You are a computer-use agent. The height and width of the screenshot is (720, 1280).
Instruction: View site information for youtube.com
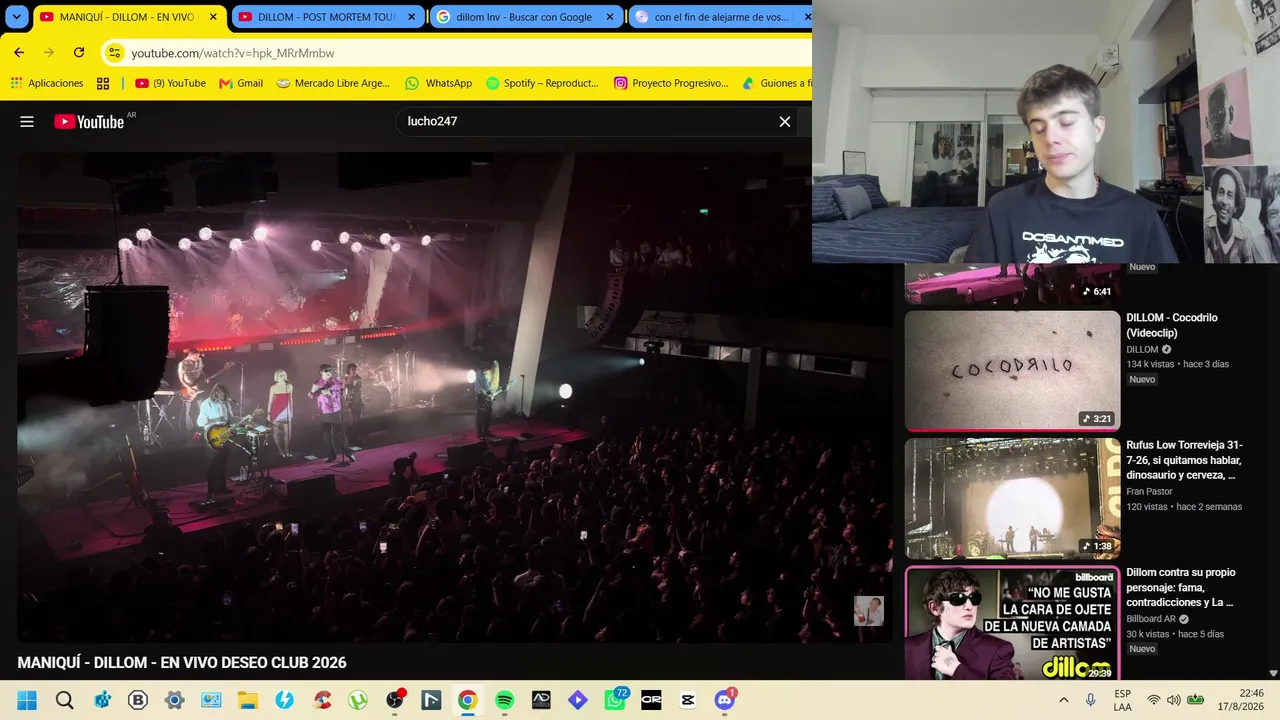(x=115, y=53)
